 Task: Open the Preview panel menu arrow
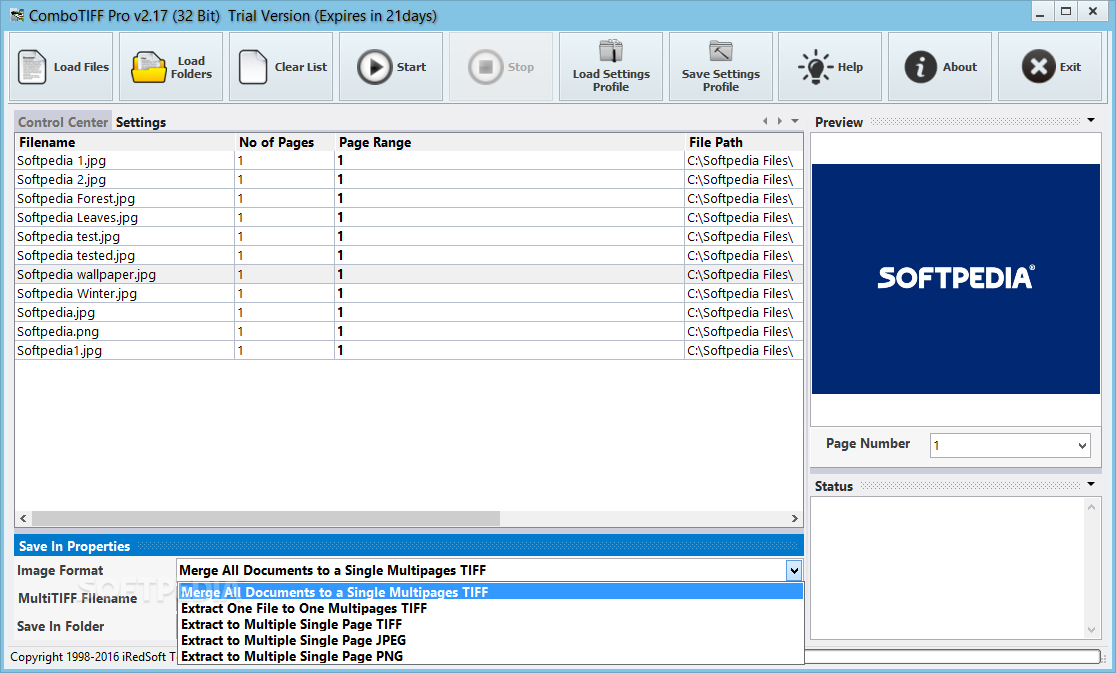click(x=1091, y=120)
